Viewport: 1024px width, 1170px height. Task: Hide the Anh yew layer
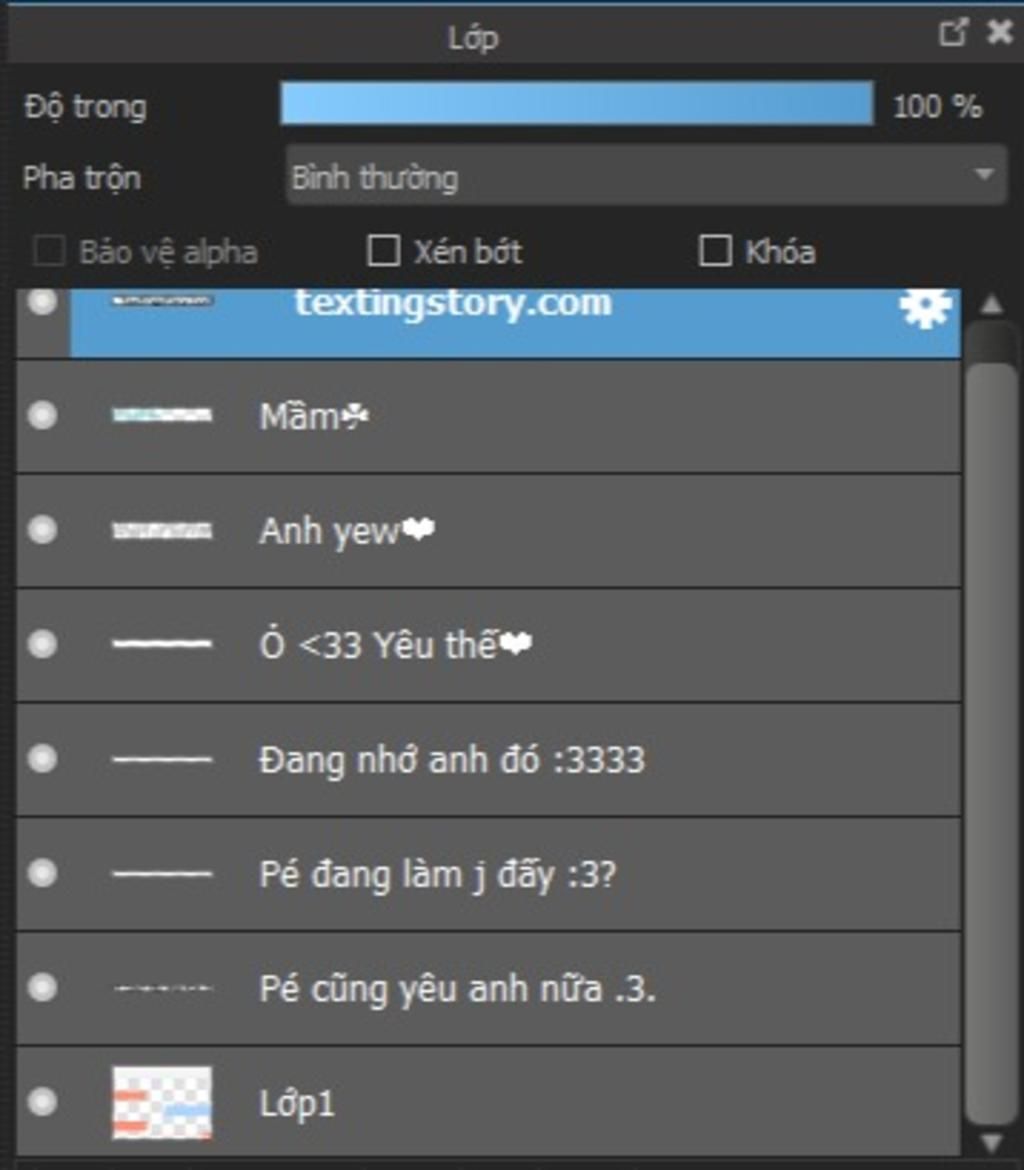tap(42, 530)
